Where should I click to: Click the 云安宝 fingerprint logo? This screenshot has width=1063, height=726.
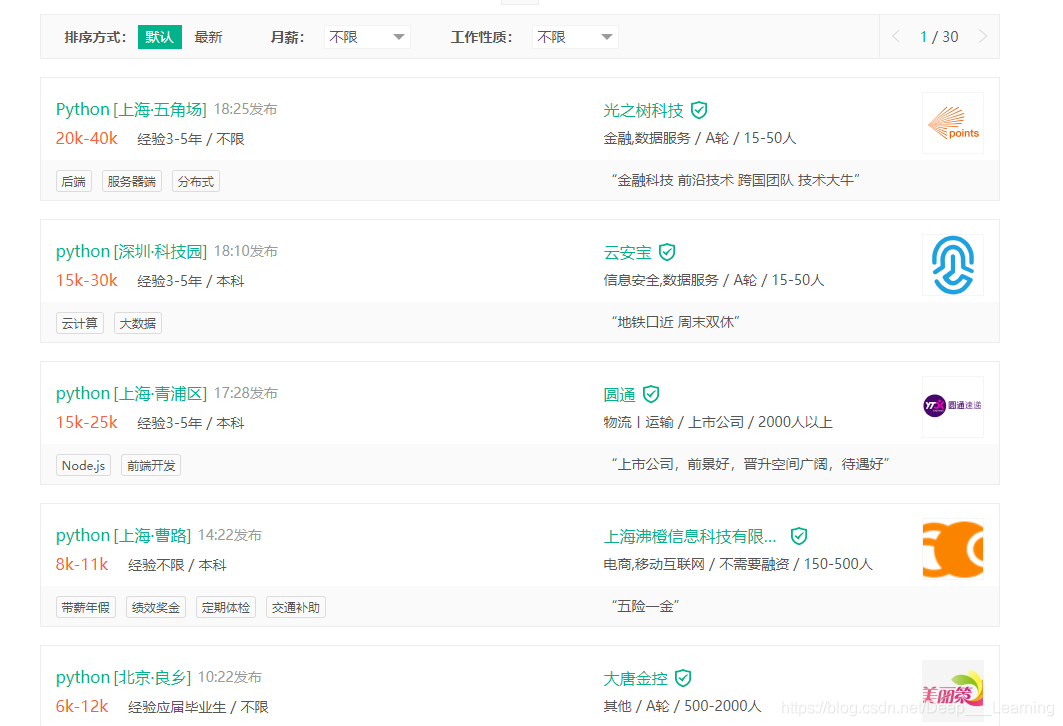(952, 265)
